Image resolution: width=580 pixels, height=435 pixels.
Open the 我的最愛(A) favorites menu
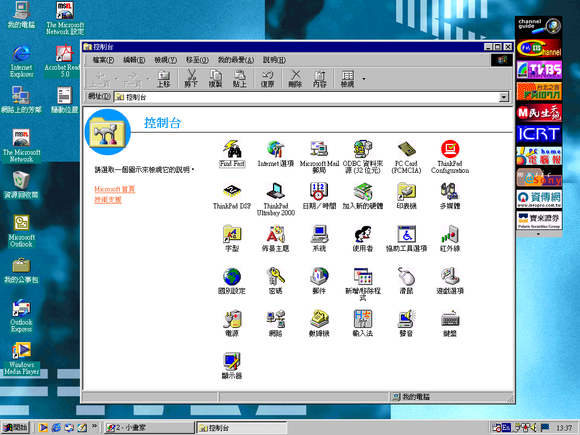coord(236,60)
